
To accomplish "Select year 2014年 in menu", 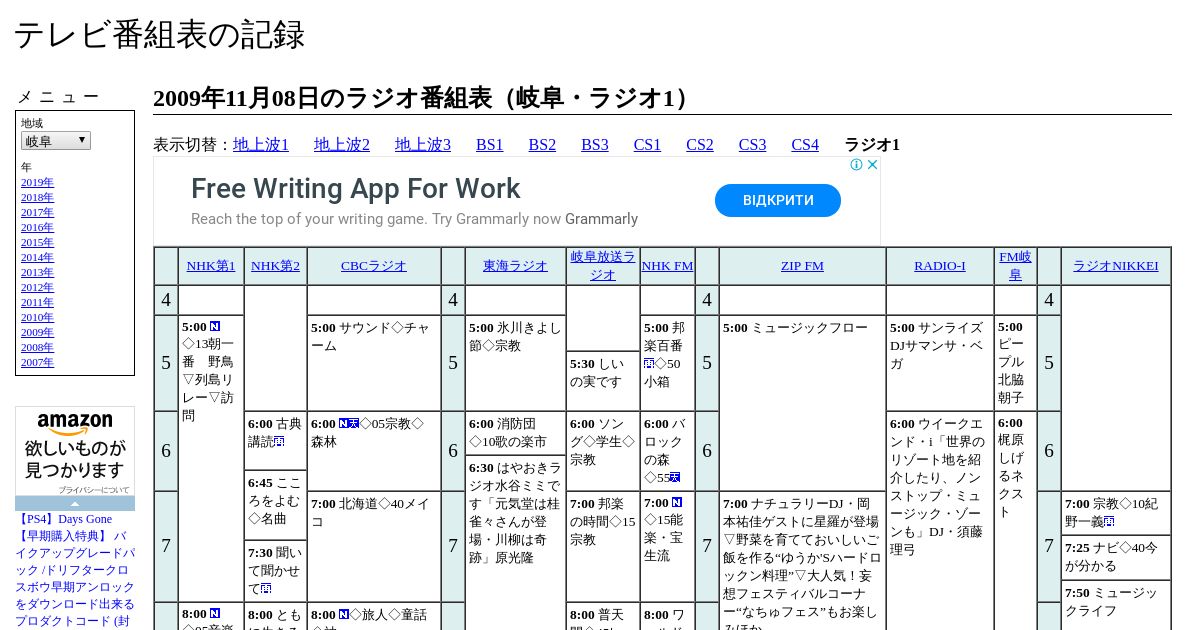I will coord(37,257).
